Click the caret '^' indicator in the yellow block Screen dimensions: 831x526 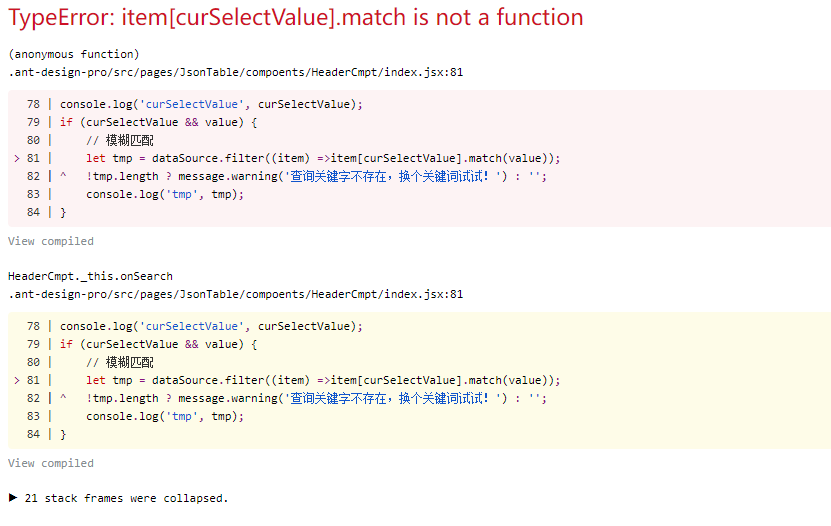coord(63,398)
